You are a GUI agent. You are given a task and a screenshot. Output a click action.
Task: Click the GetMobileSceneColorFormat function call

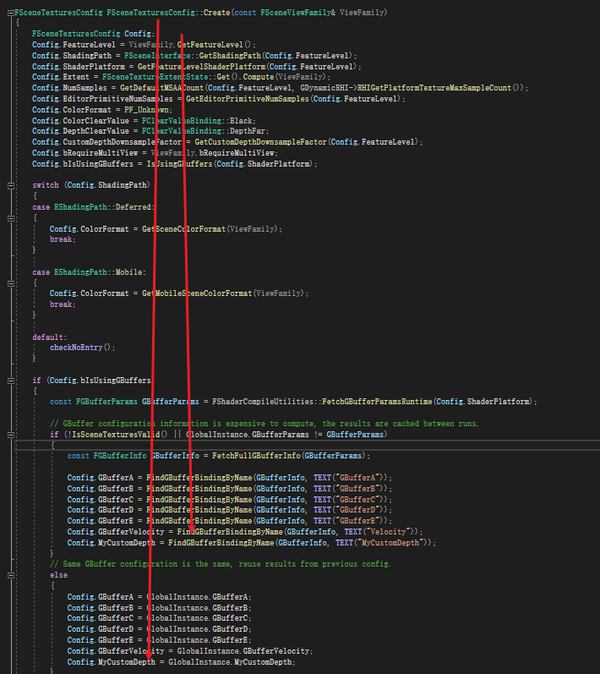pos(197,294)
